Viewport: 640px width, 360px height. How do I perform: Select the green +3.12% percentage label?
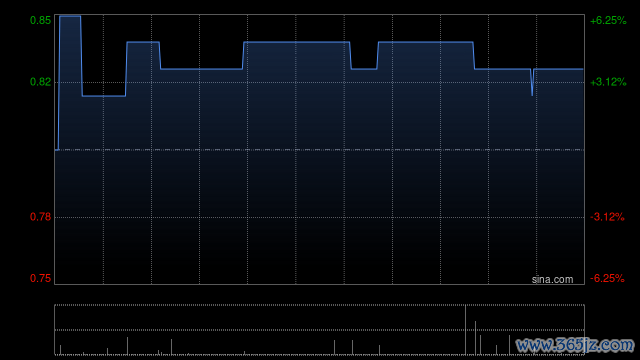click(x=608, y=82)
